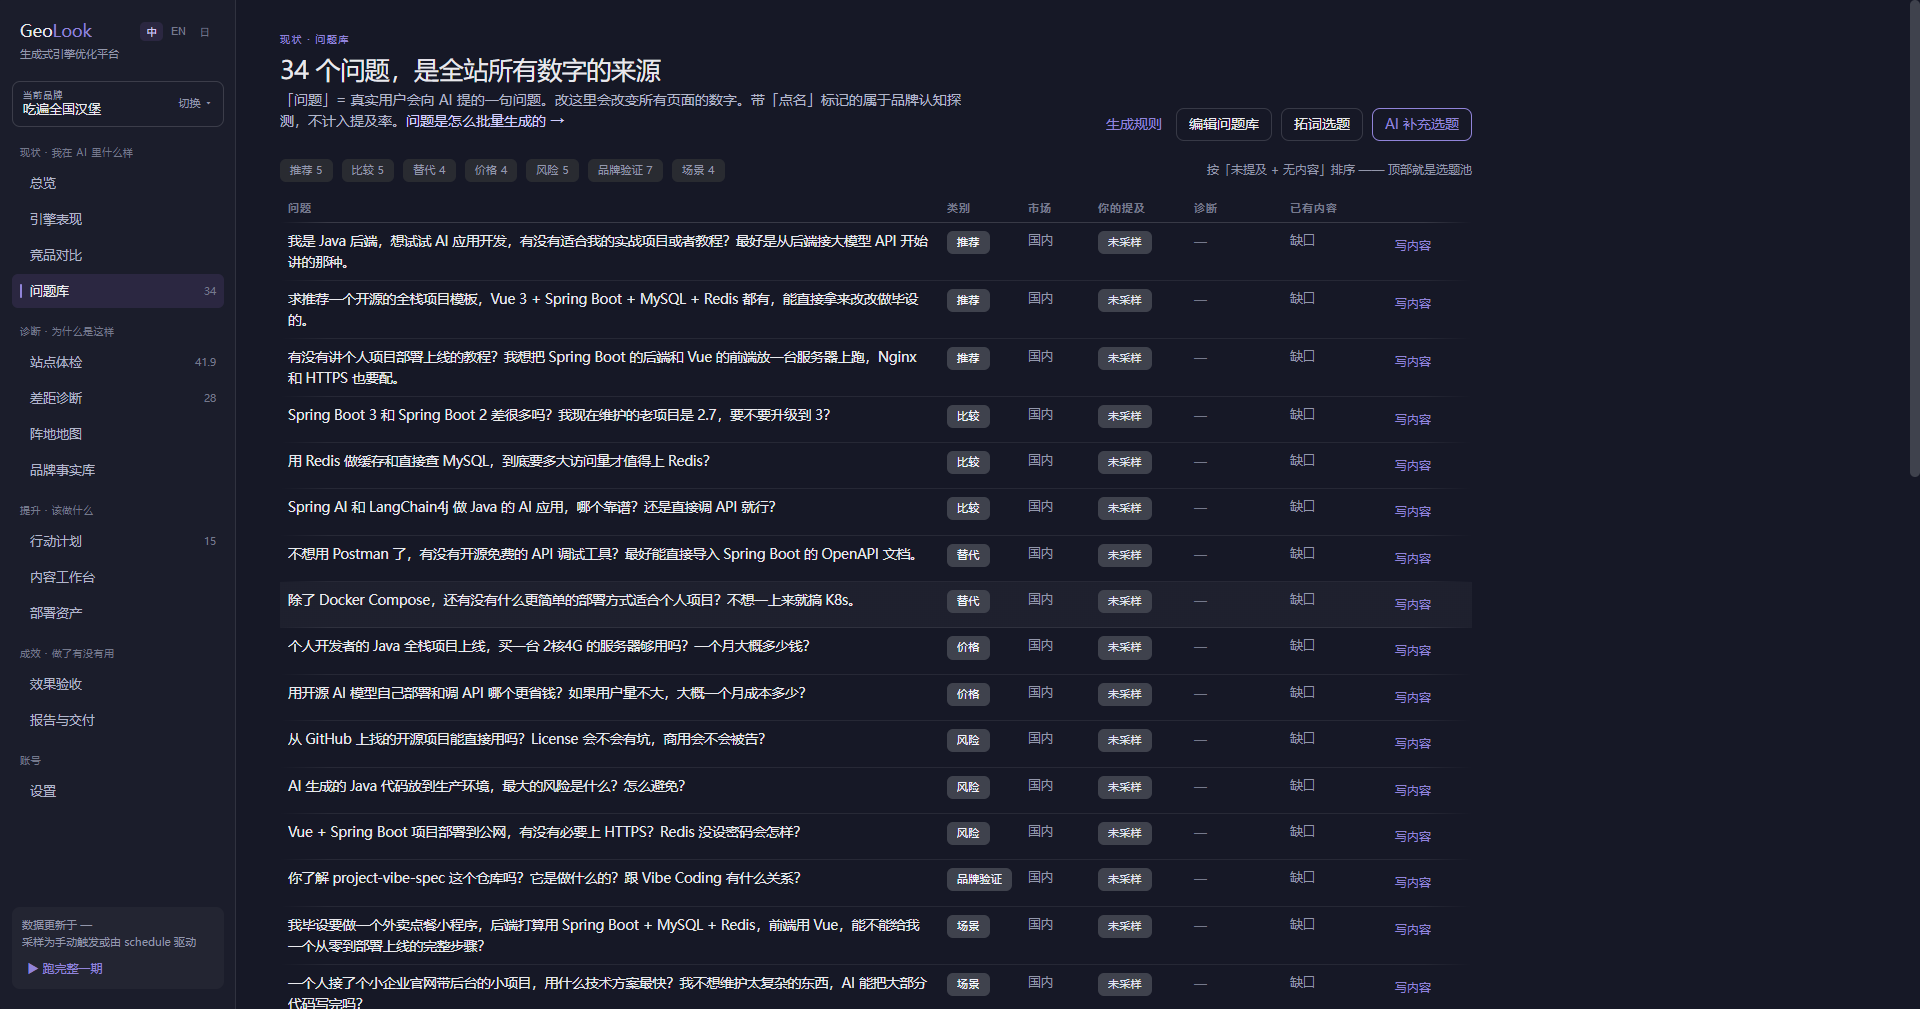
Task: Open 引擎表现 in the sidebar
Action: coord(118,219)
